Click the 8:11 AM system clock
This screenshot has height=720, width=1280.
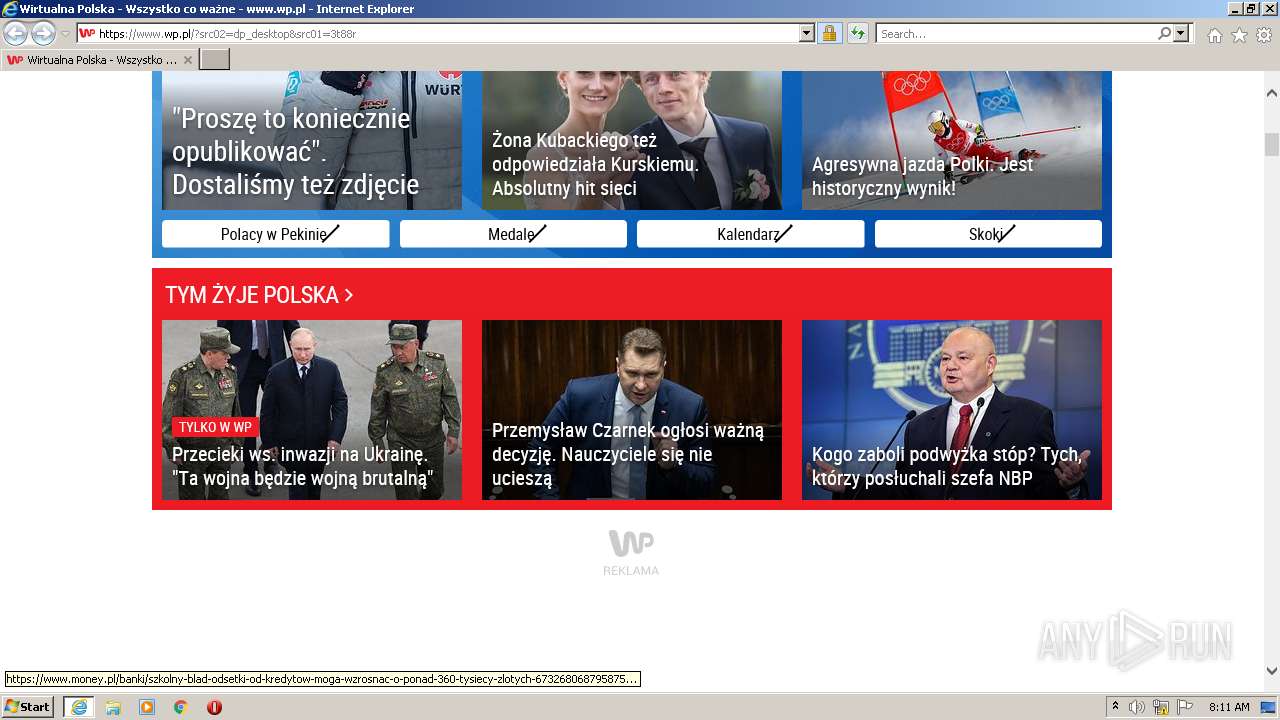[x=1229, y=707]
